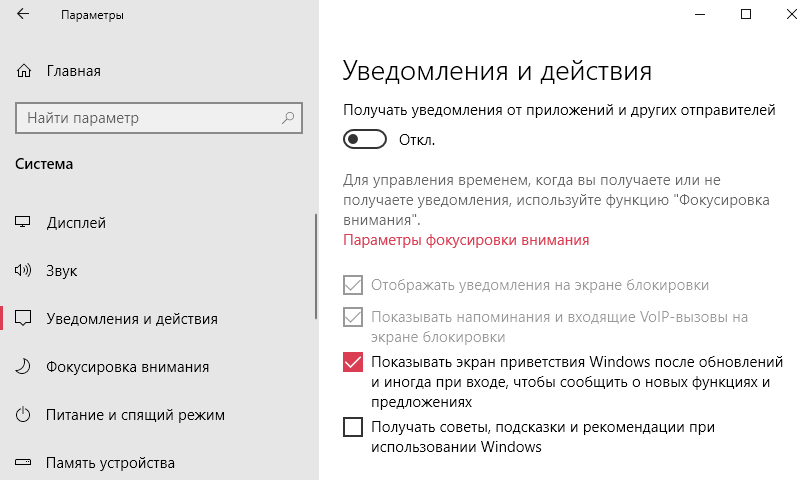The width and height of the screenshot is (810, 480).
Task: Click the Power and sleep (Питание) icon
Action: tap(24, 415)
